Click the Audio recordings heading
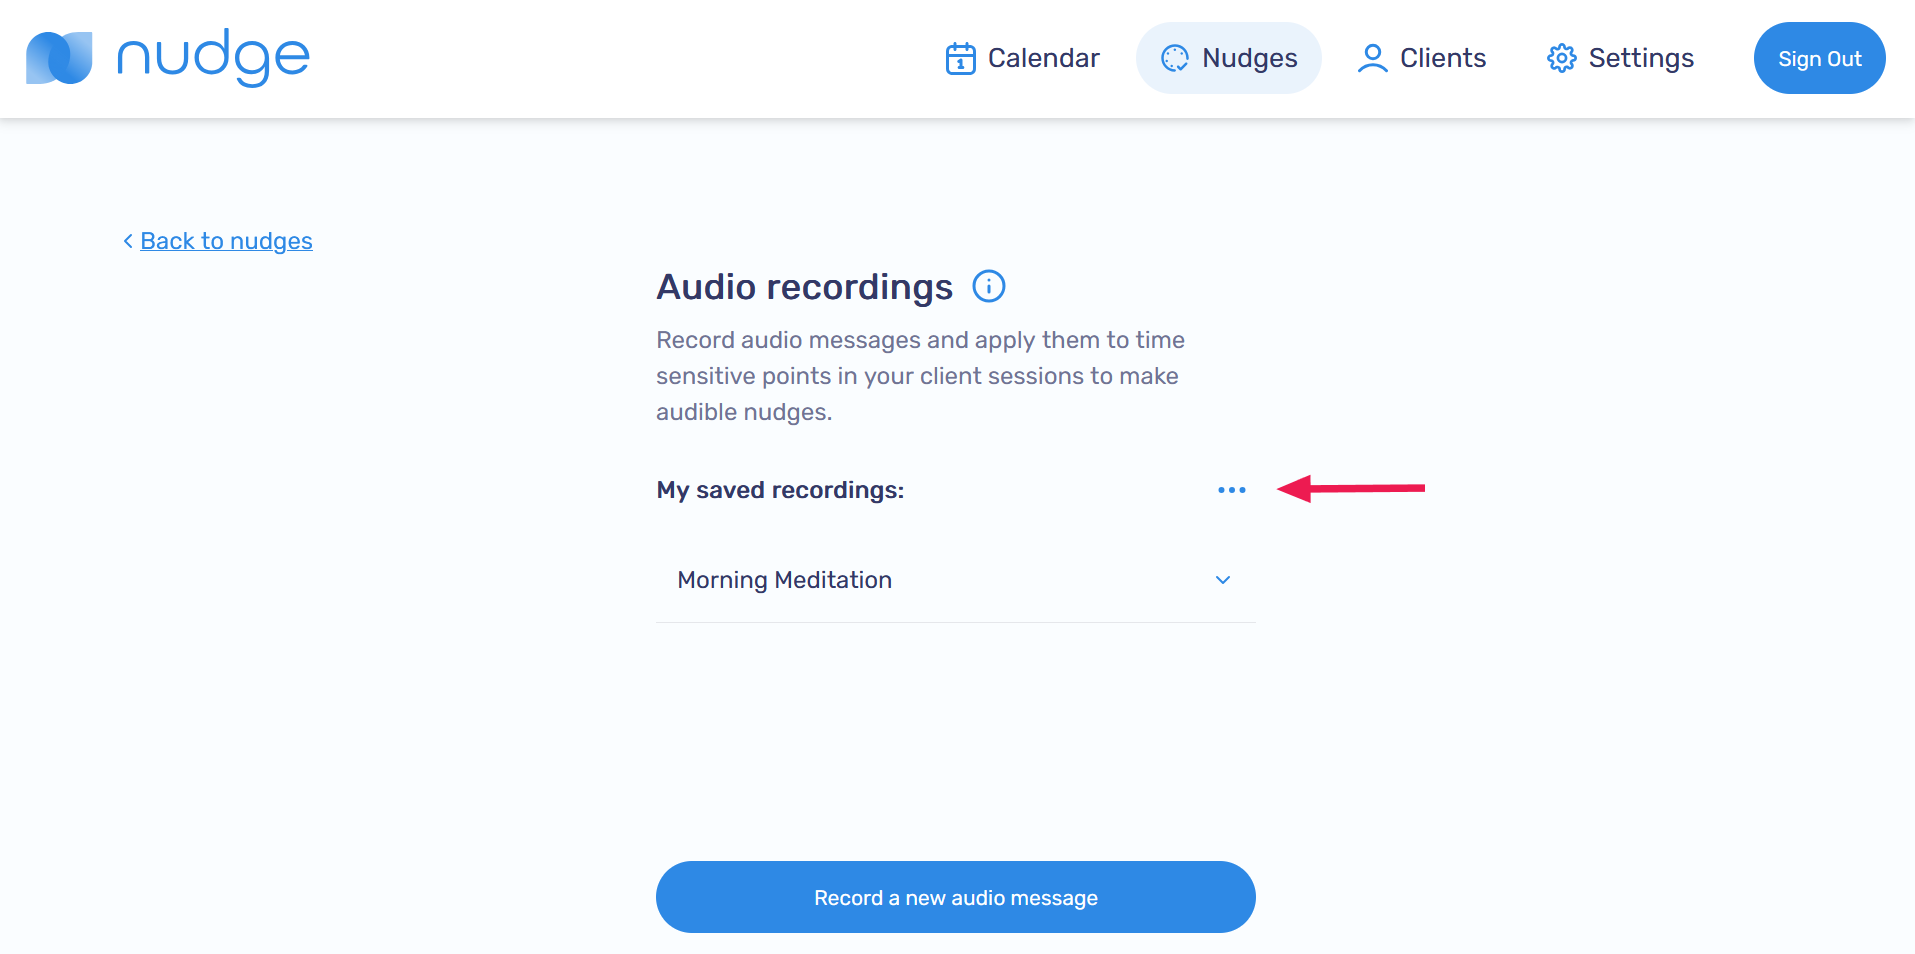The height and width of the screenshot is (954, 1915). (x=804, y=287)
